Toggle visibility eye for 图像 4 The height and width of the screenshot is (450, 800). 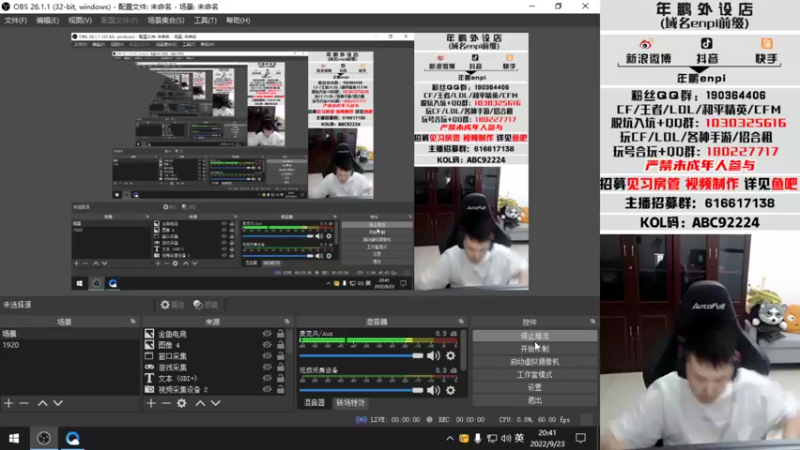point(267,345)
